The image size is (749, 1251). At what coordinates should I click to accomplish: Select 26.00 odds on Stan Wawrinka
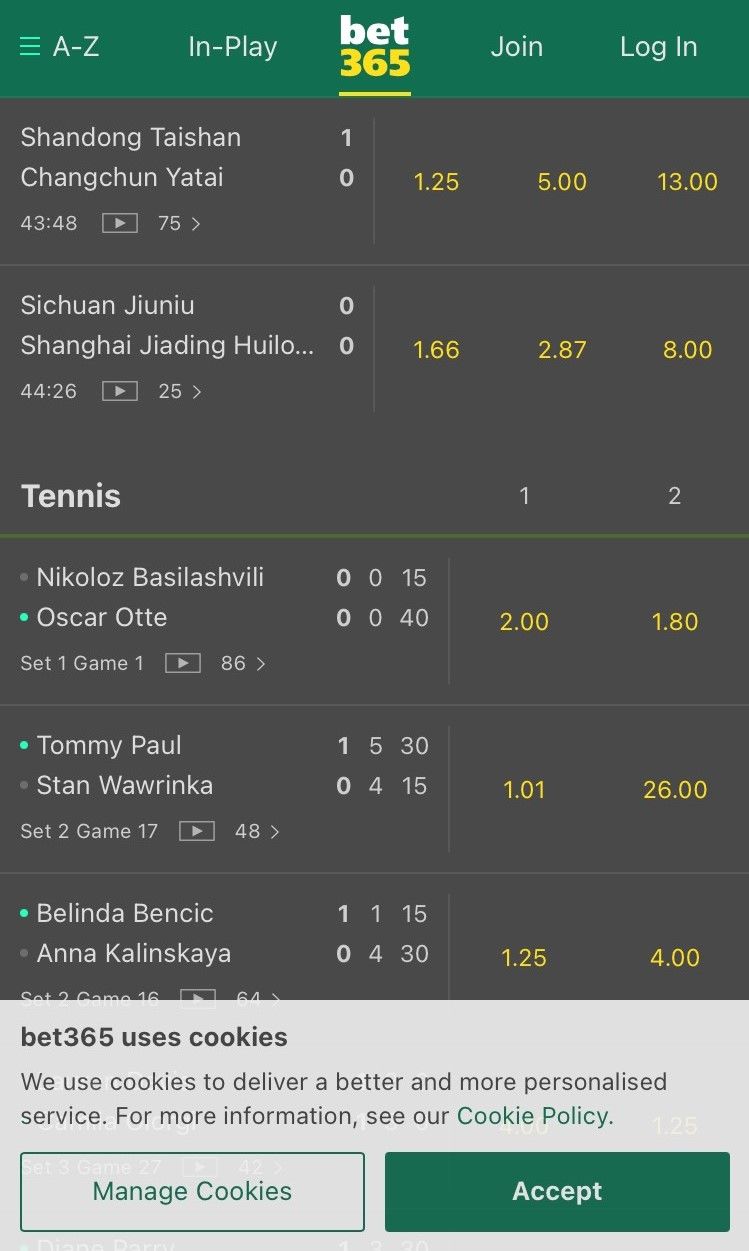click(x=675, y=790)
